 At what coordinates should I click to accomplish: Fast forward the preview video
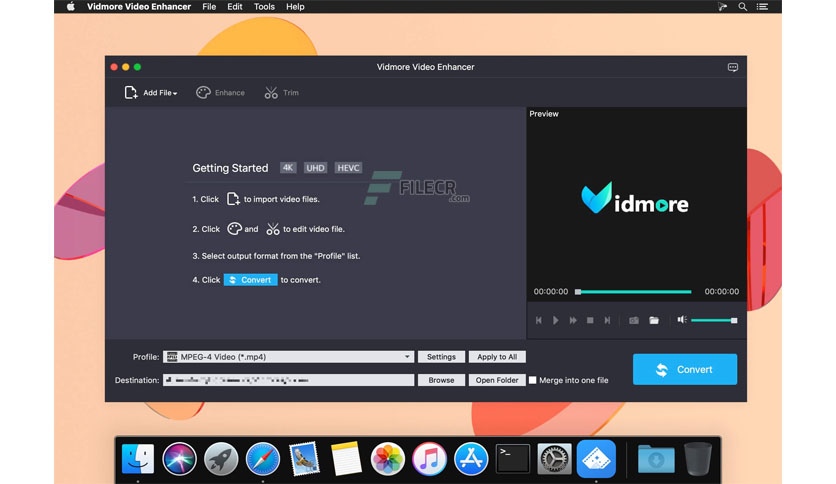[573, 320]
